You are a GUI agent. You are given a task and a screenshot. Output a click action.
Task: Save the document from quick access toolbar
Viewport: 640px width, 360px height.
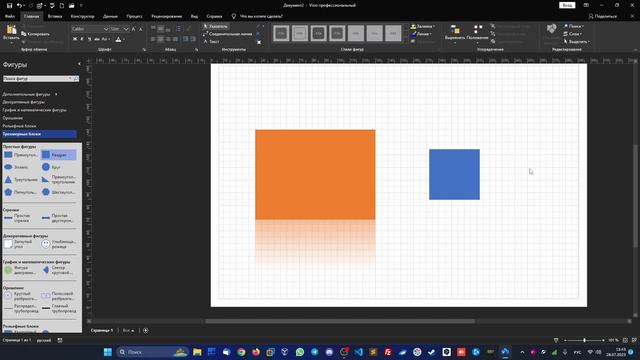click(9, 6)
